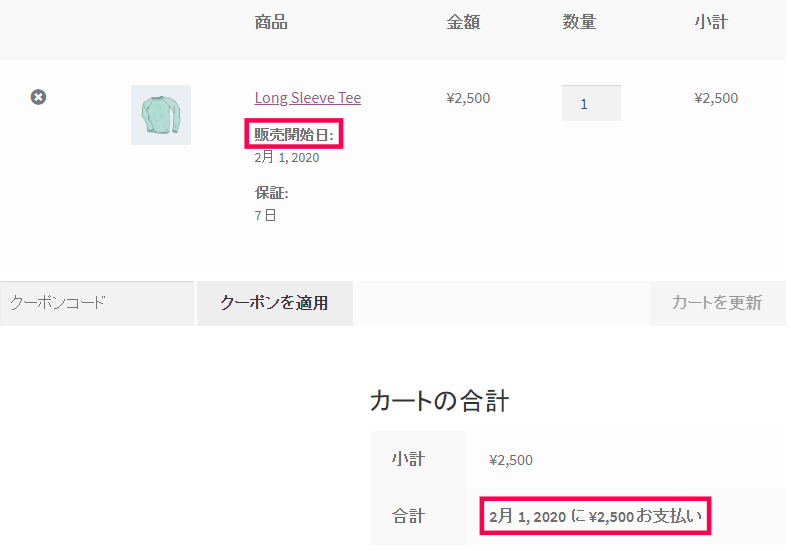Image resolution: width=791 pixels, height=551 pixels.
Task: Click the クーポンを適用 button
Action: click(x=275, y=303)
